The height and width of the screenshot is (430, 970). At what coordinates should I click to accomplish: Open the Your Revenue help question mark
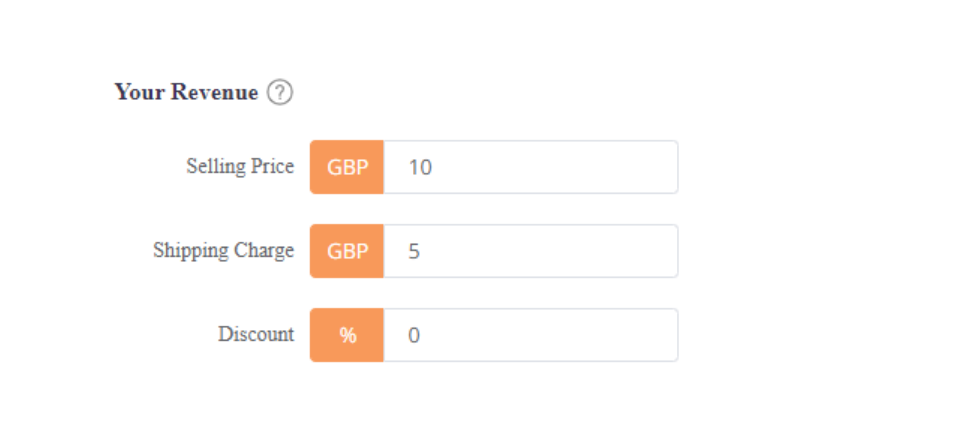pyautogui.click(x=280, y=93)
